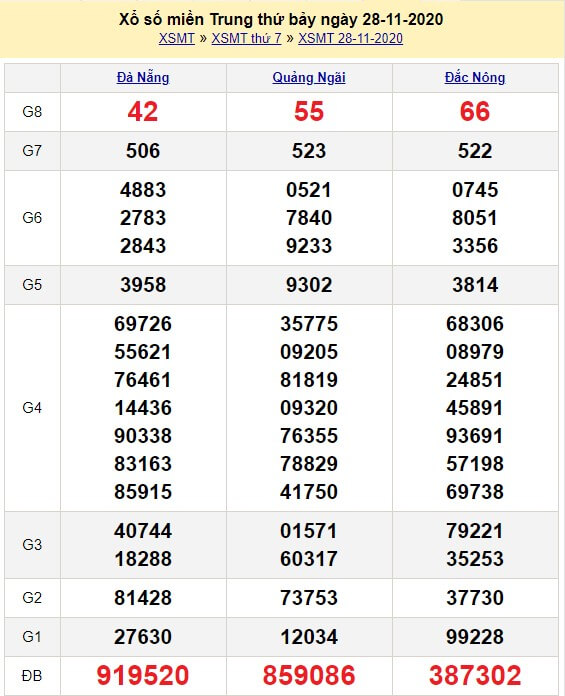Select Quảng Ngãi G7 number 523
The image size is (565, 696).
309,151
